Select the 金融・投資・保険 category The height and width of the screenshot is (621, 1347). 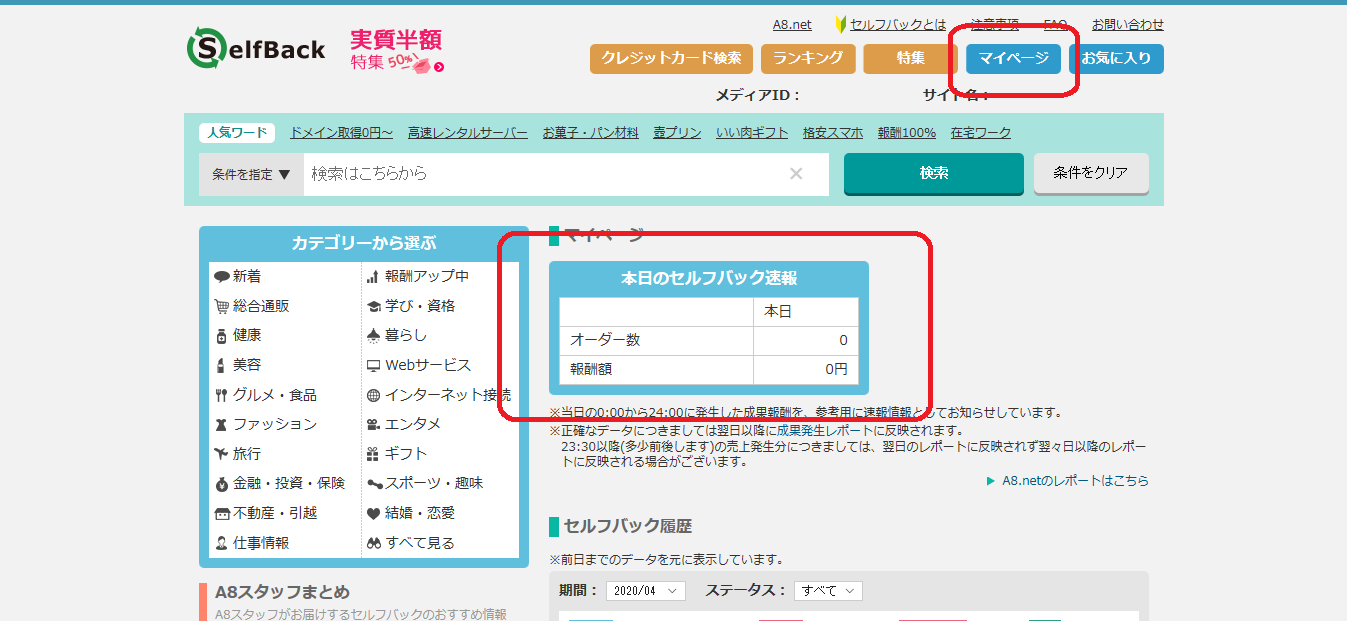[x=279, y=483]
